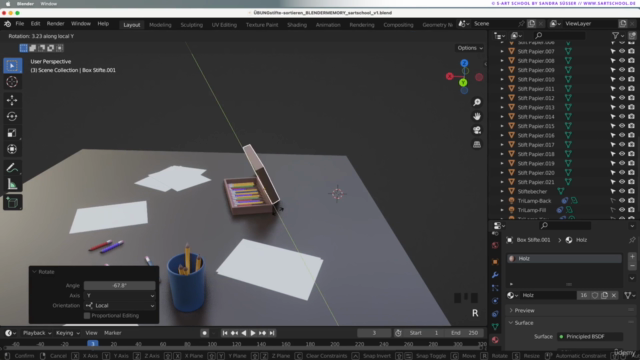Open the Orientation Local dropdown
This screenshot has height=360, width=640.
[x=120, y=306]
